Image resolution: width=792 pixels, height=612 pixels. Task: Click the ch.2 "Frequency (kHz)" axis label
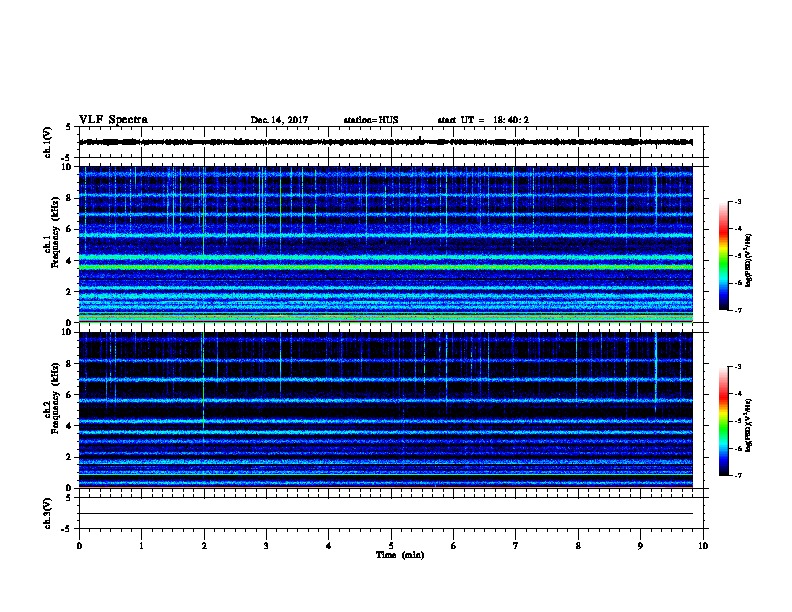click(x=55, y=398)
